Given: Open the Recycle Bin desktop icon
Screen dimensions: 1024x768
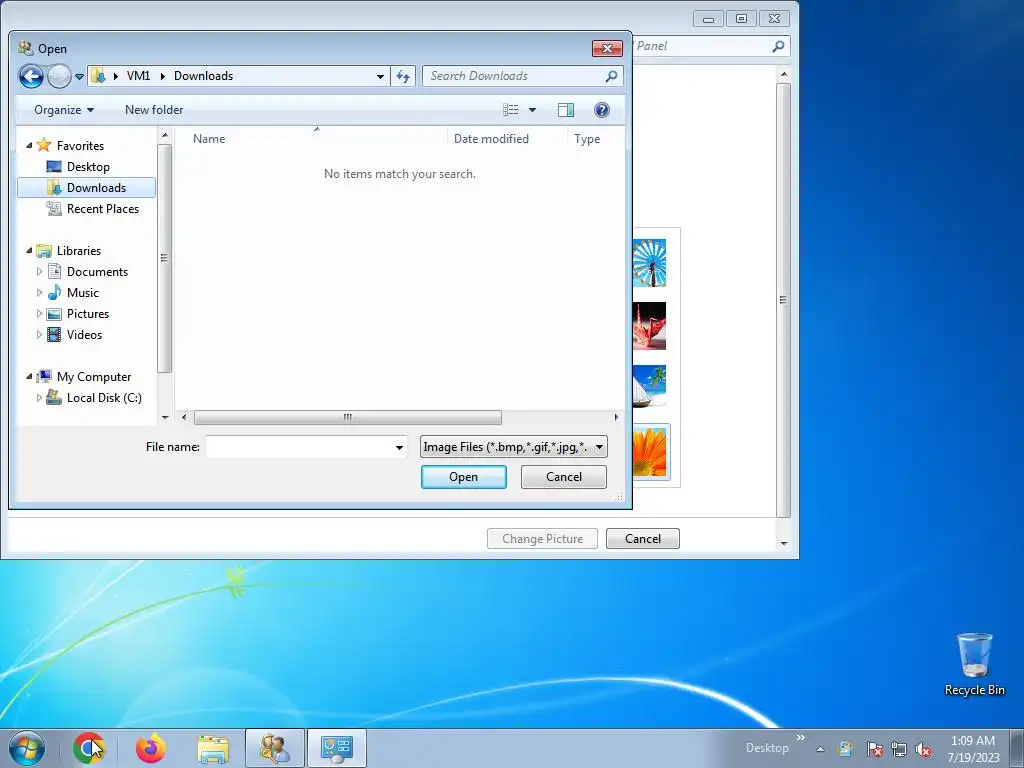Looking at the screenshot, I should (974, 664).
